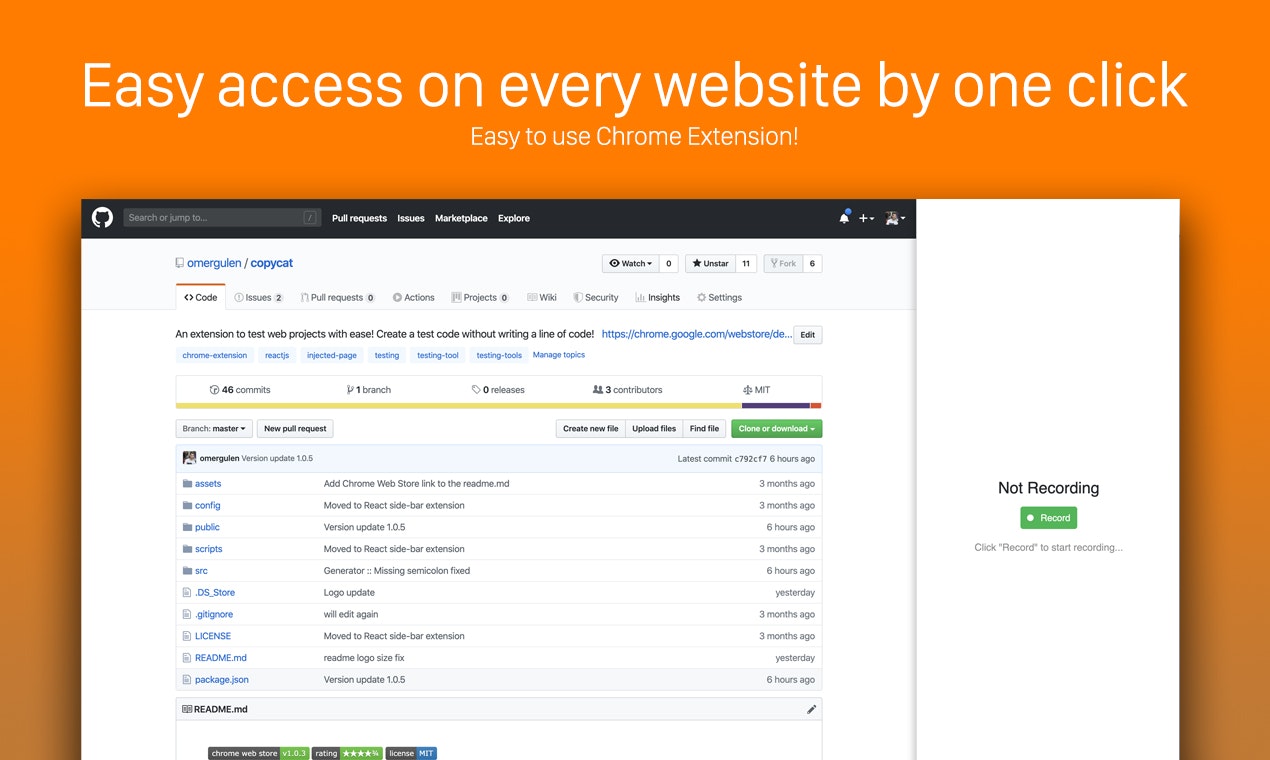Click the Edit description button
Viewport: 1270px width, 760px height.
click(x=808, y=335)
